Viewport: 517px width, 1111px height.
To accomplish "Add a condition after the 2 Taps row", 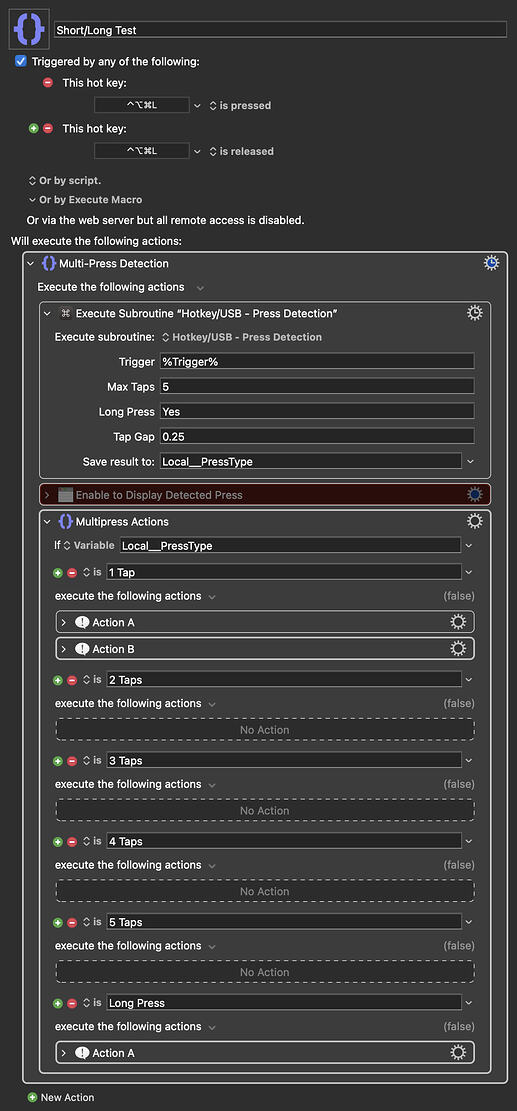I will (58, 679).
